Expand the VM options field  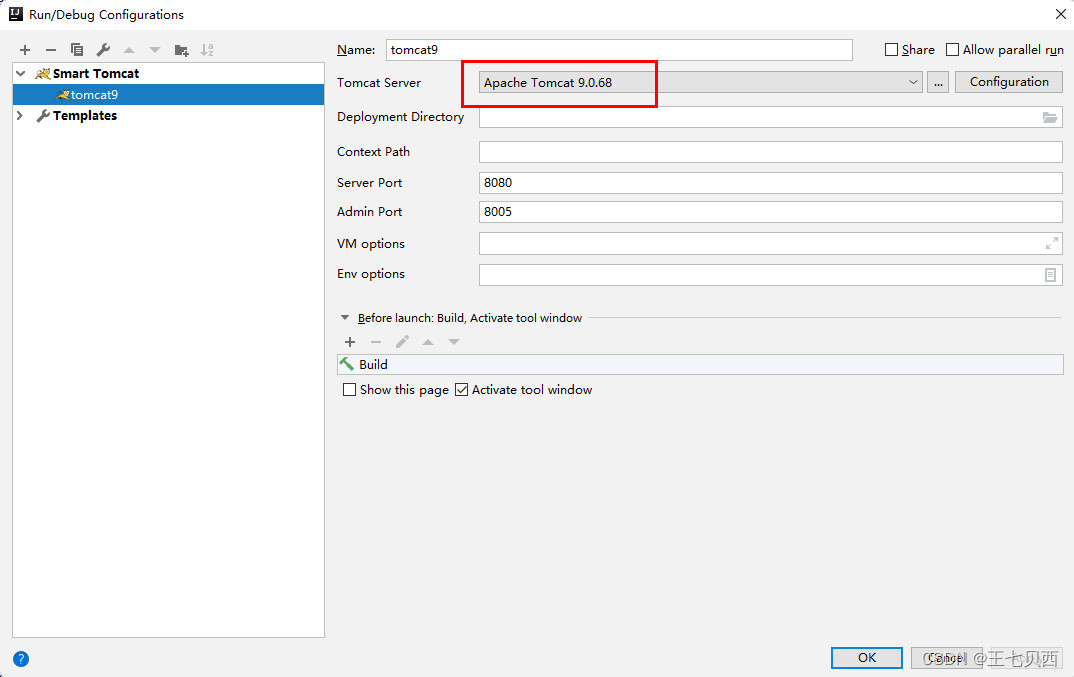point(1051,243)
